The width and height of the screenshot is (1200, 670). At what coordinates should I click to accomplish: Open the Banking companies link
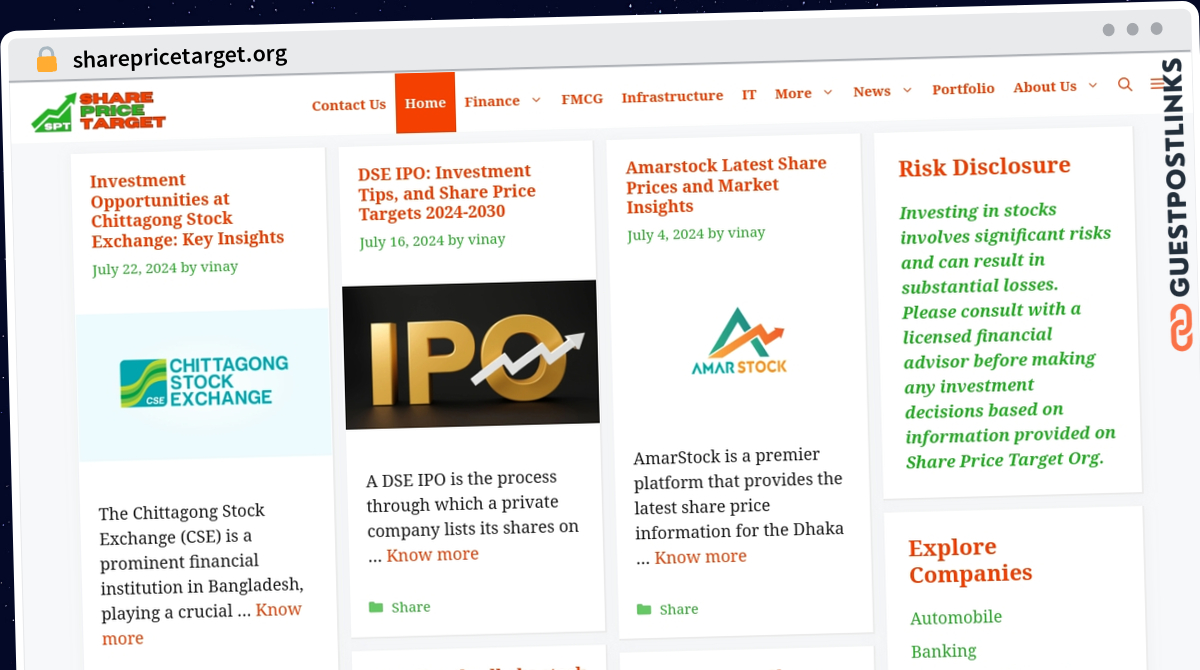(943, 651)
